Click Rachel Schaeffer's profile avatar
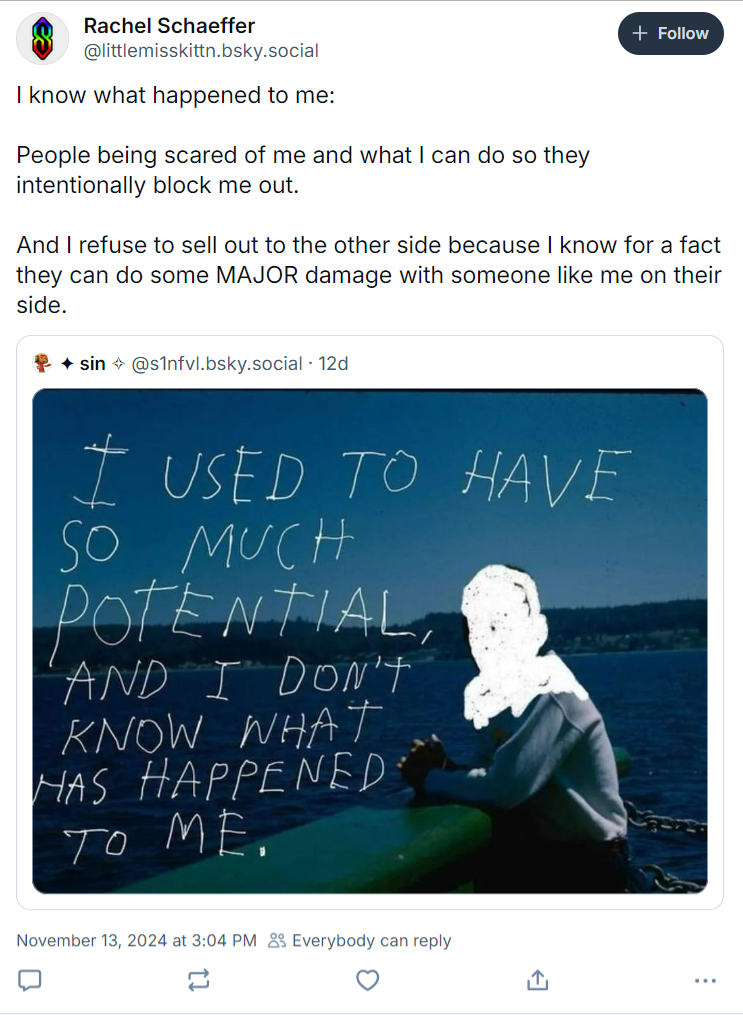The height and width of the screenshot is (1015, 743). tap(43, 39)
